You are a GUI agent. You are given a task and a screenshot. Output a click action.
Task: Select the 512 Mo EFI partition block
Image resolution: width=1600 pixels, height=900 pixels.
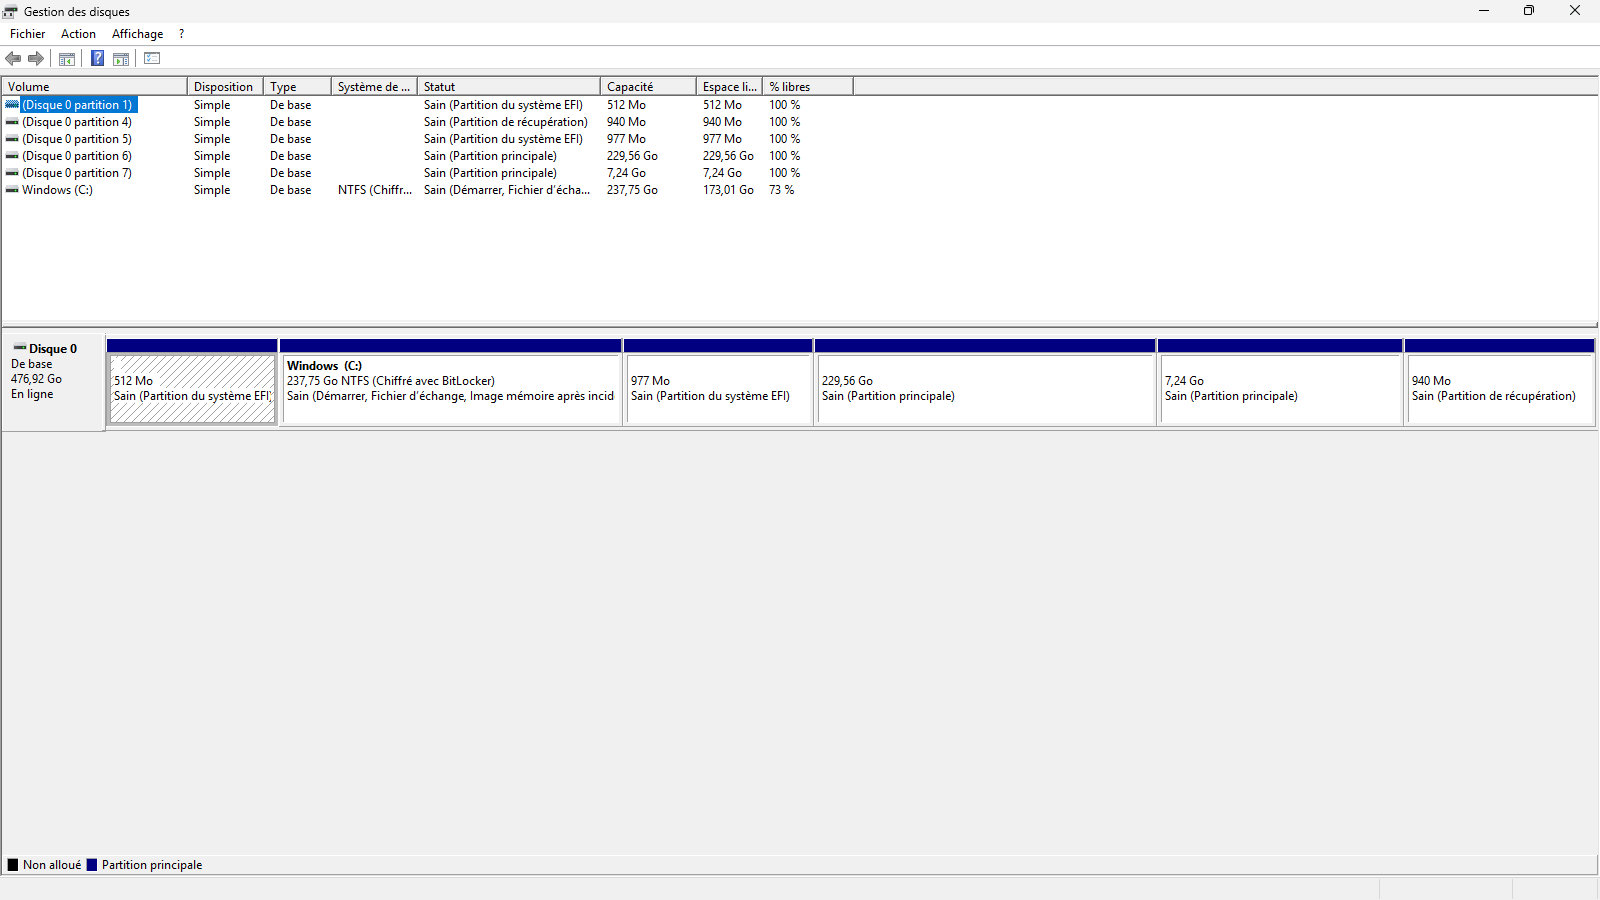pos(192,389)
